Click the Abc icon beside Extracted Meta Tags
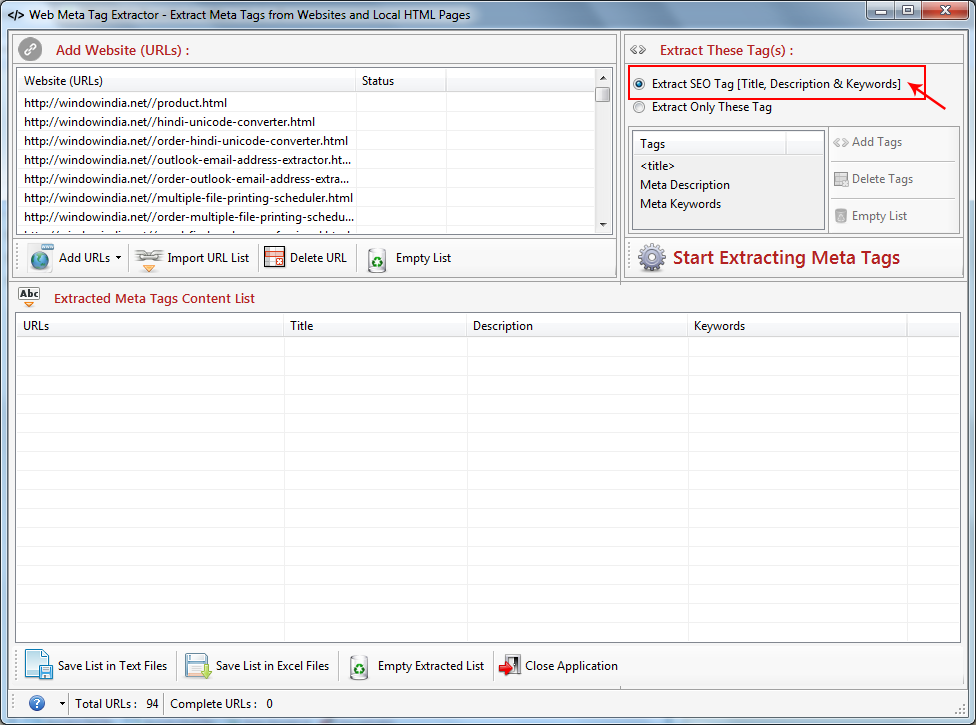 (29, 297)
